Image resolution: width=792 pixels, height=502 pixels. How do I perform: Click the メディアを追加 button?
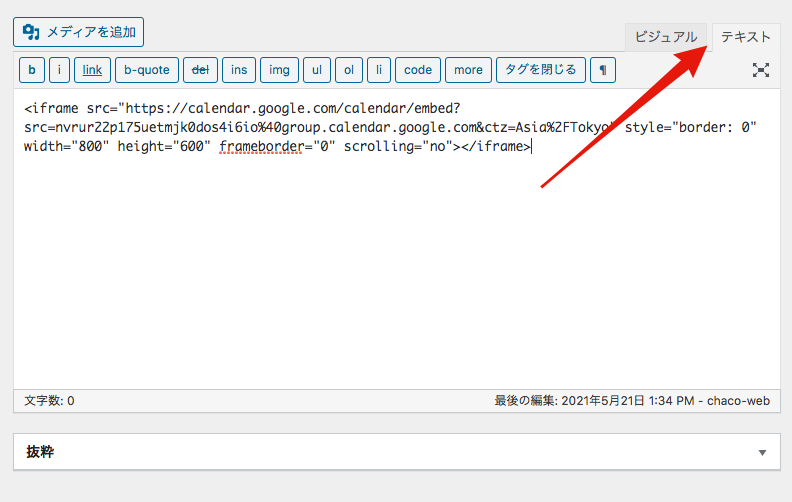coord(78,32)
